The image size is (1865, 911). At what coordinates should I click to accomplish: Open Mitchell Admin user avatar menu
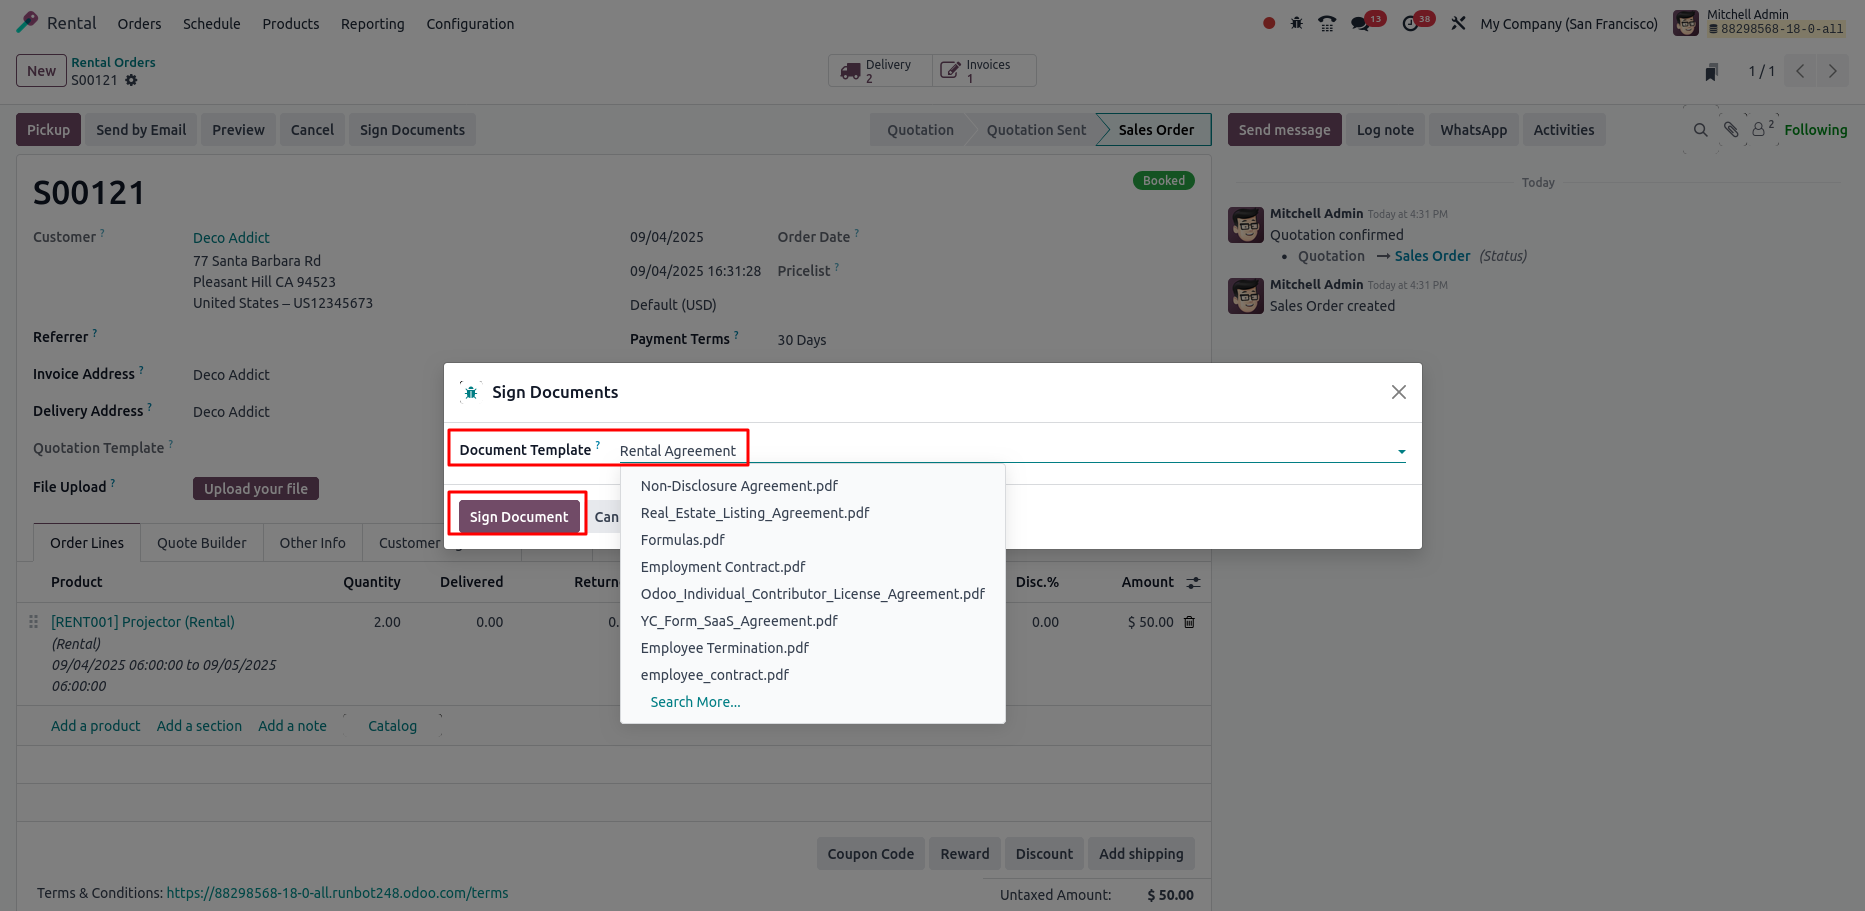[x=1686, y=23]
